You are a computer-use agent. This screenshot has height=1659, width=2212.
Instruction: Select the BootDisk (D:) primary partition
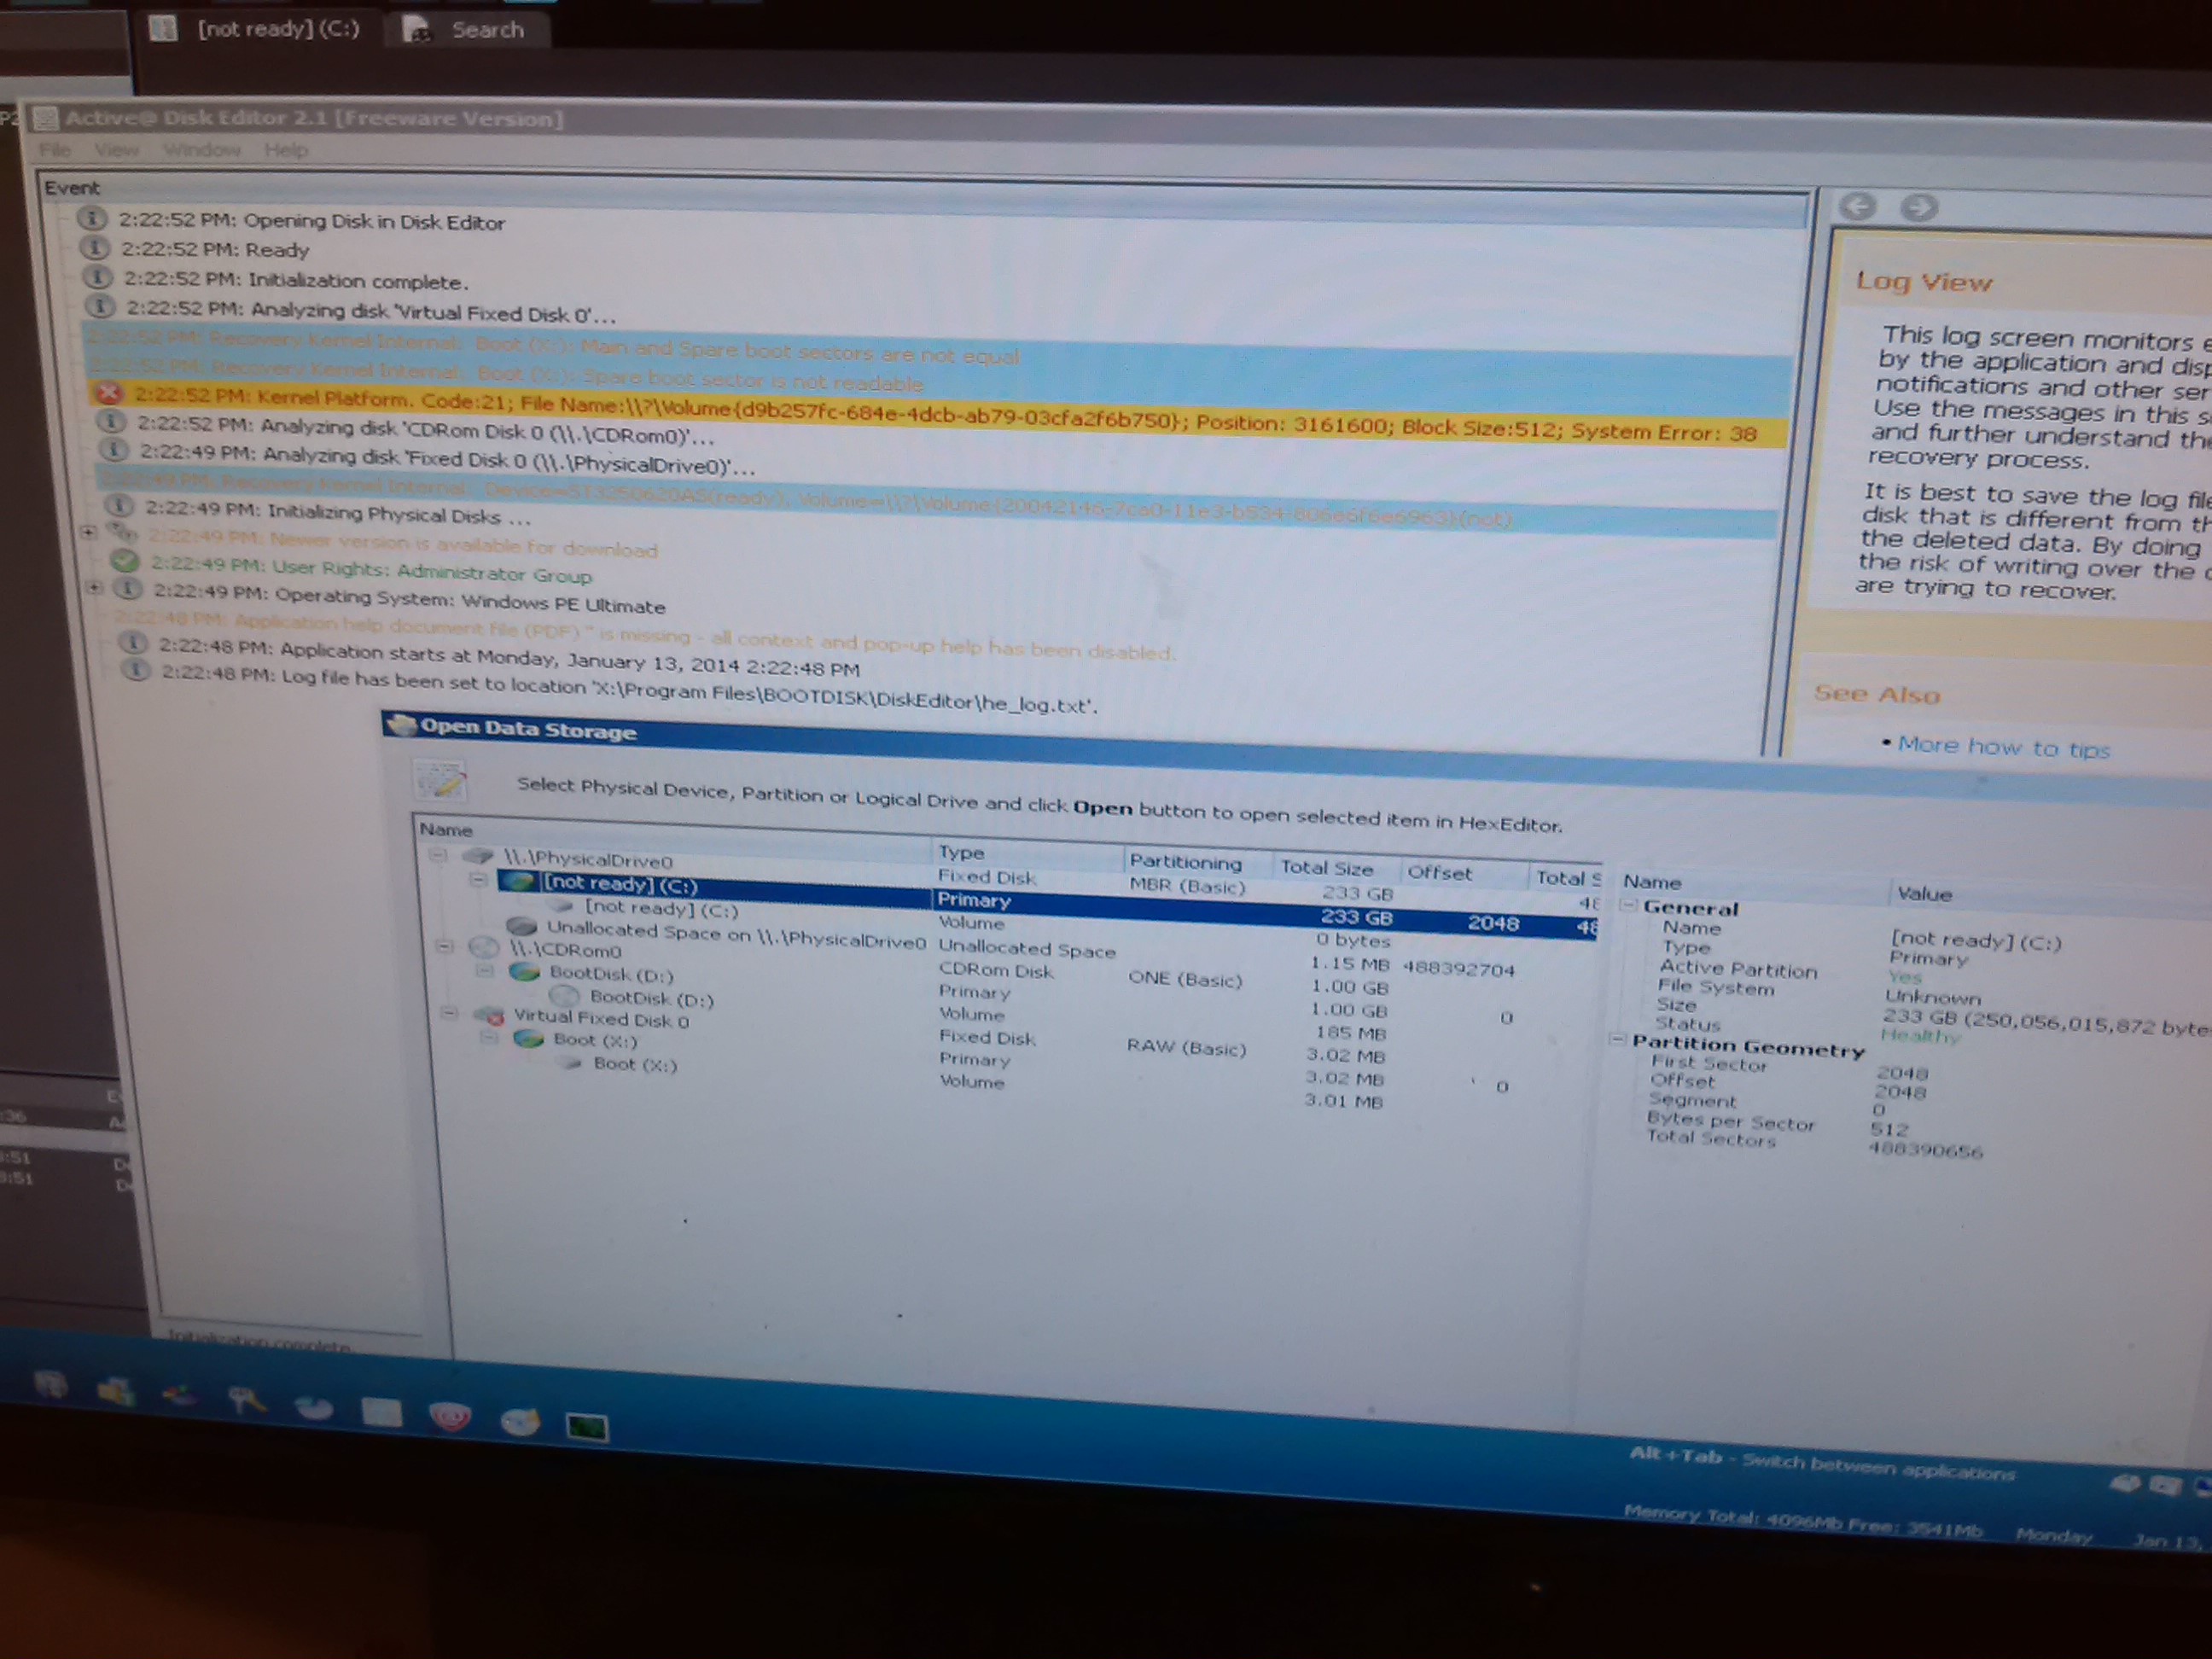click(610, 974)
